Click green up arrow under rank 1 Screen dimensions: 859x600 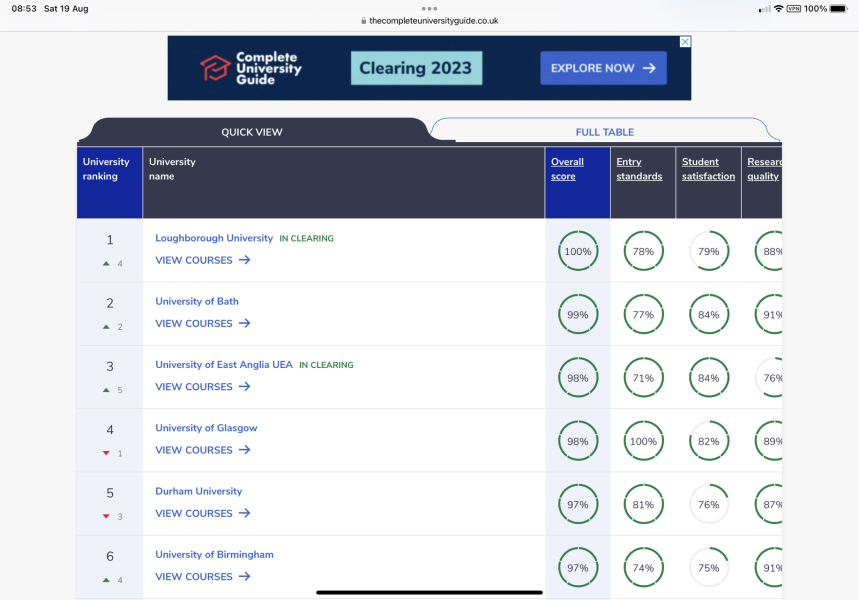click(106, 264)
